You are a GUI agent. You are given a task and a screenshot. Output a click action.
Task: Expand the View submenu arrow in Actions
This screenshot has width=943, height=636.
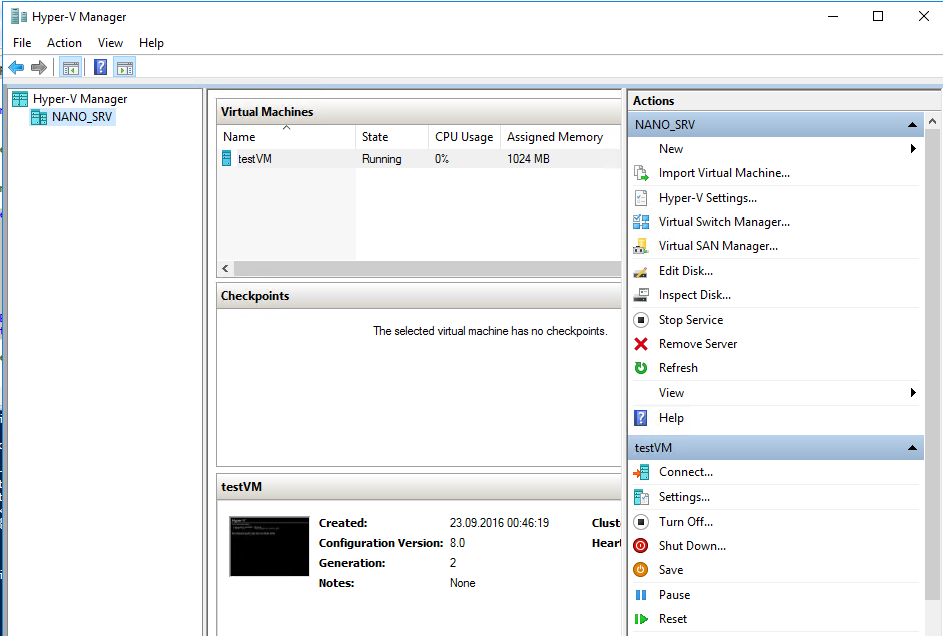click(x=913, y=393)
